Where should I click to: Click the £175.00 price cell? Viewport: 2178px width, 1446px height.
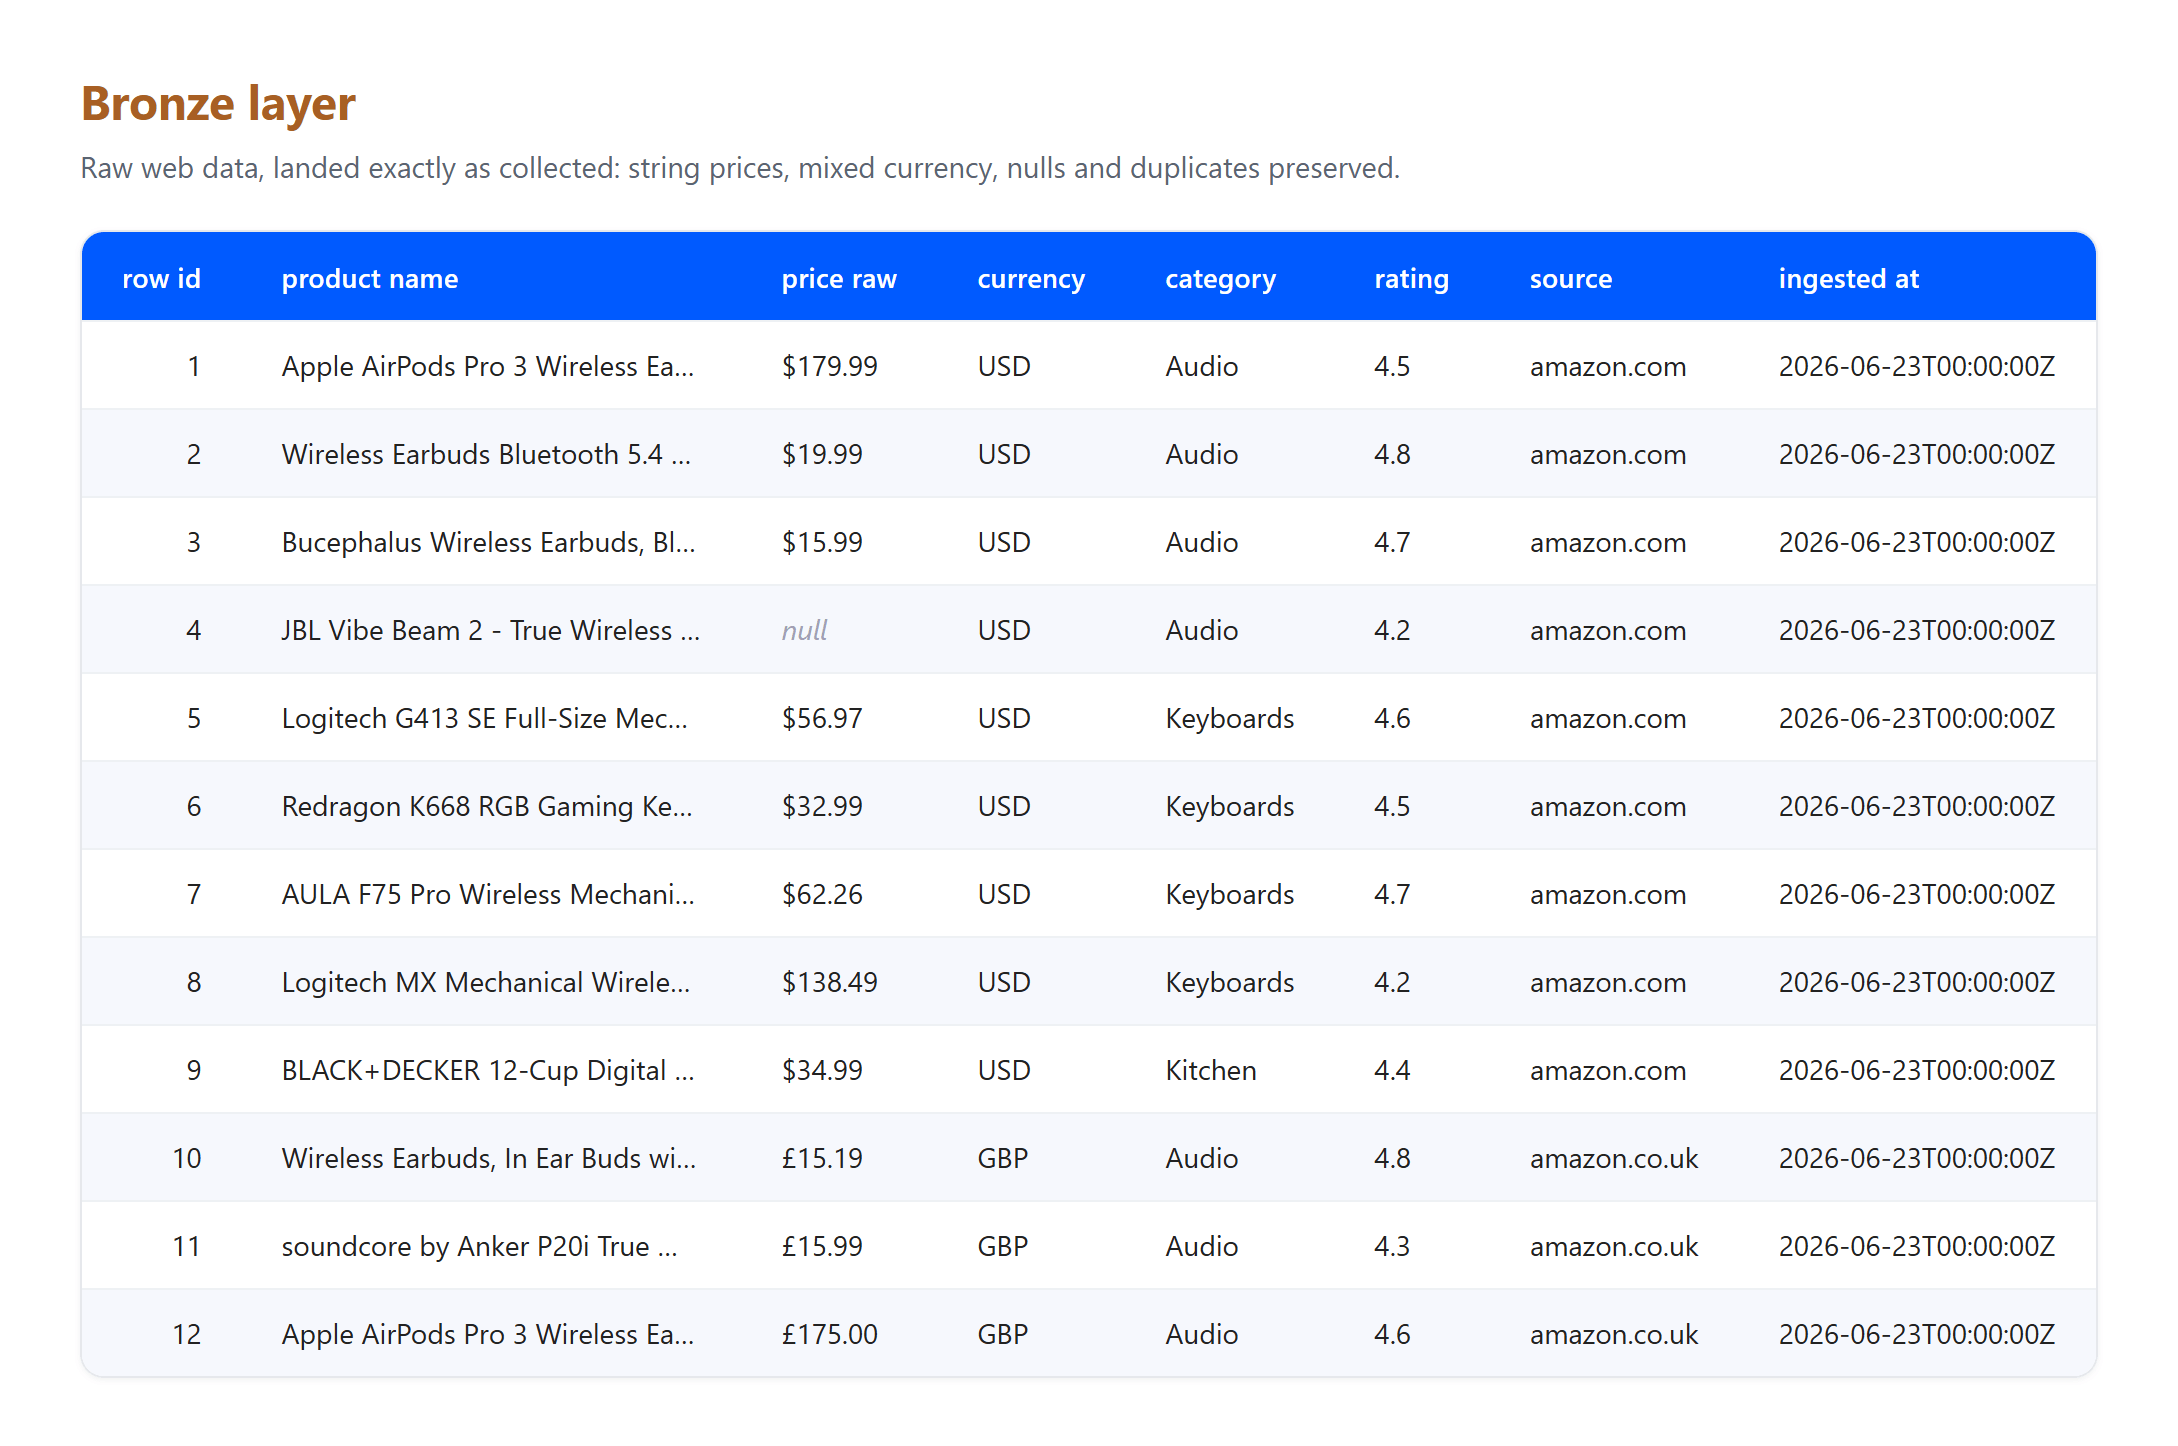[x=829, y=1334]
